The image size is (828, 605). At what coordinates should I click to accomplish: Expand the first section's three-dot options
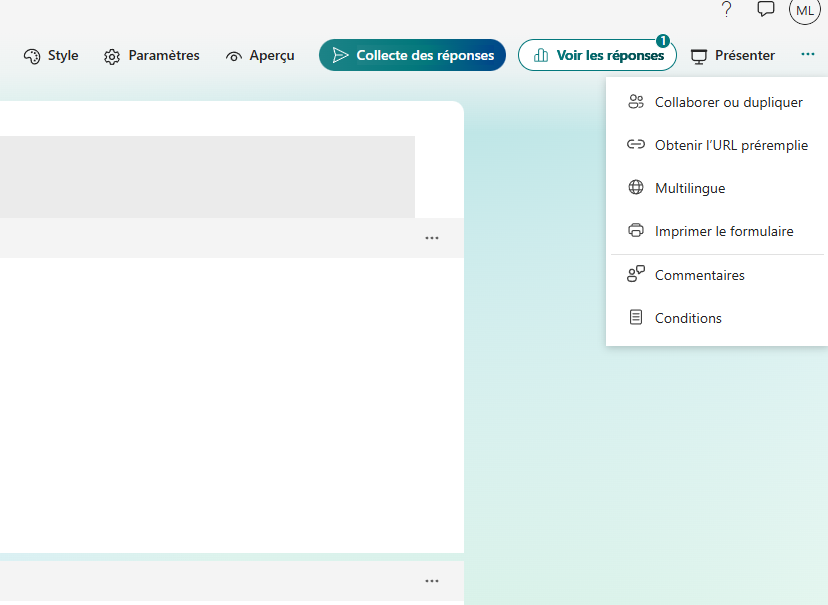[x=432, y=238]
